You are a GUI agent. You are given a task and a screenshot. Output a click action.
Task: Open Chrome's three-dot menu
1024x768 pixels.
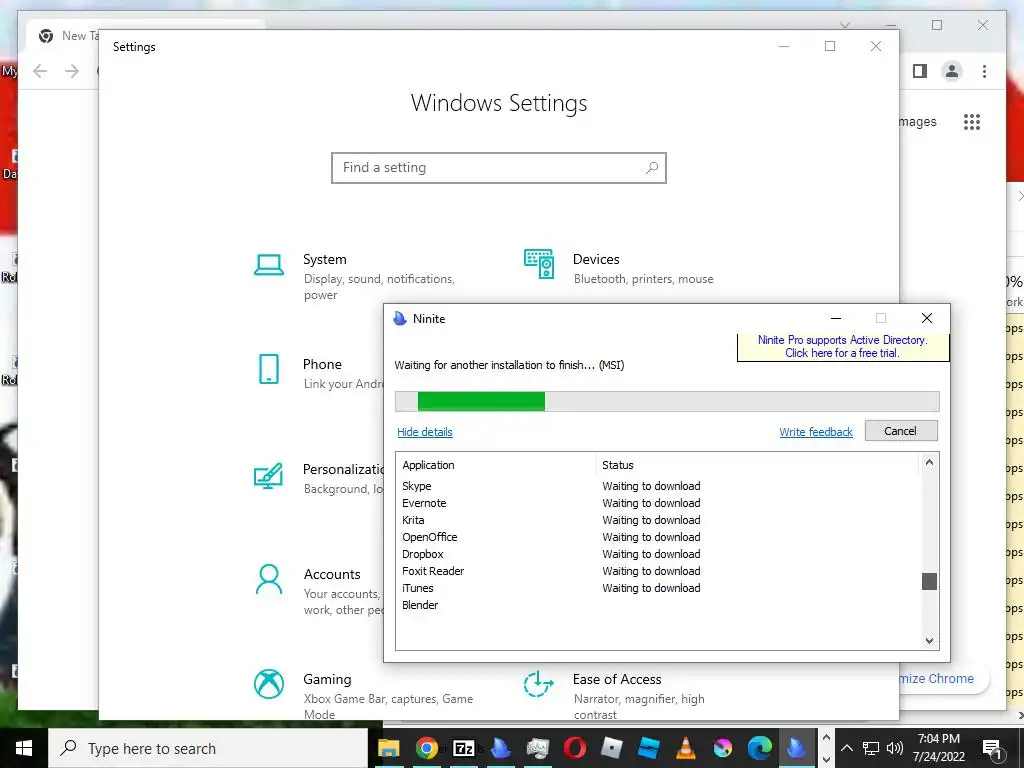coord(984,71)
